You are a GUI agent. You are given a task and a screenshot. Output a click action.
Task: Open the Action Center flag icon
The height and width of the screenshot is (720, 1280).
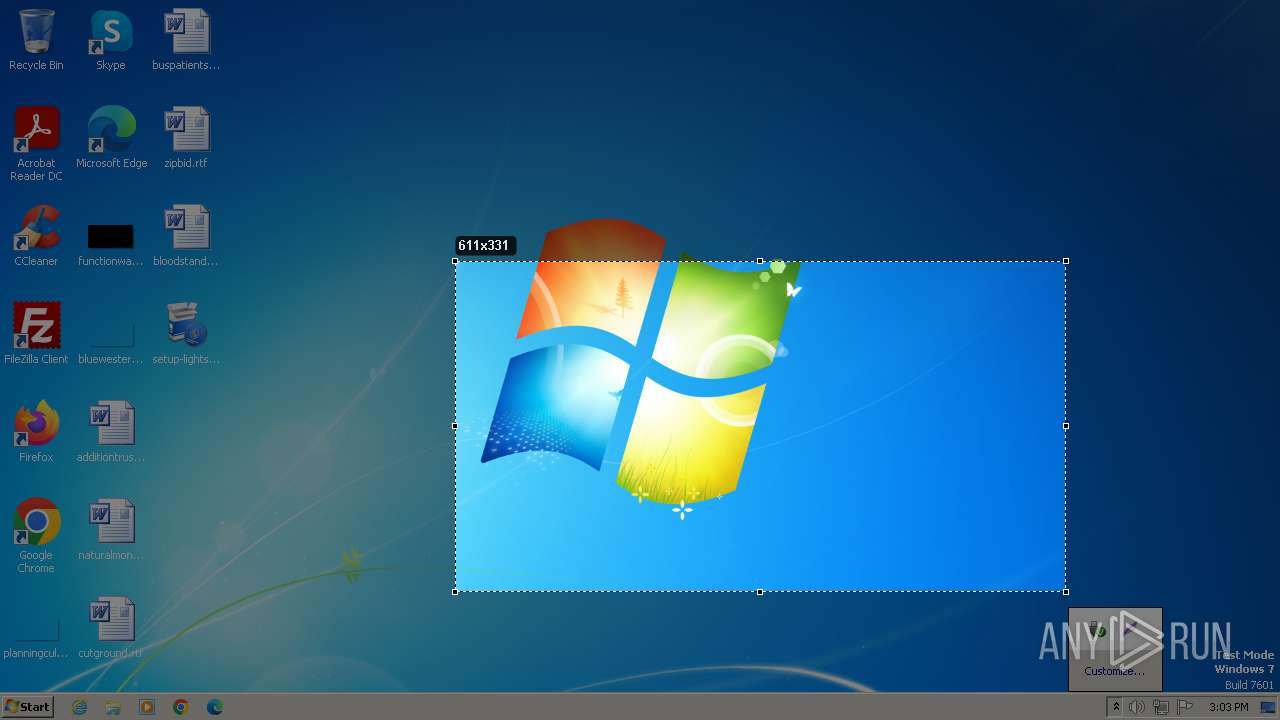(x=1185, y=707)
